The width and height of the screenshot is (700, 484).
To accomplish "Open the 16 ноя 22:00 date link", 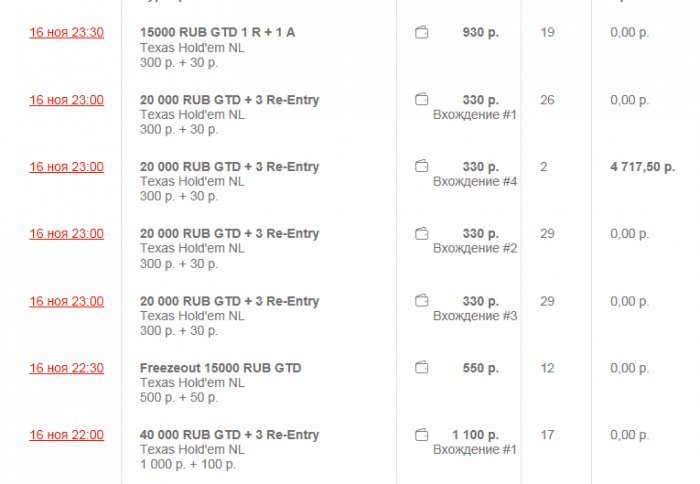I will (x=66, y=435).
